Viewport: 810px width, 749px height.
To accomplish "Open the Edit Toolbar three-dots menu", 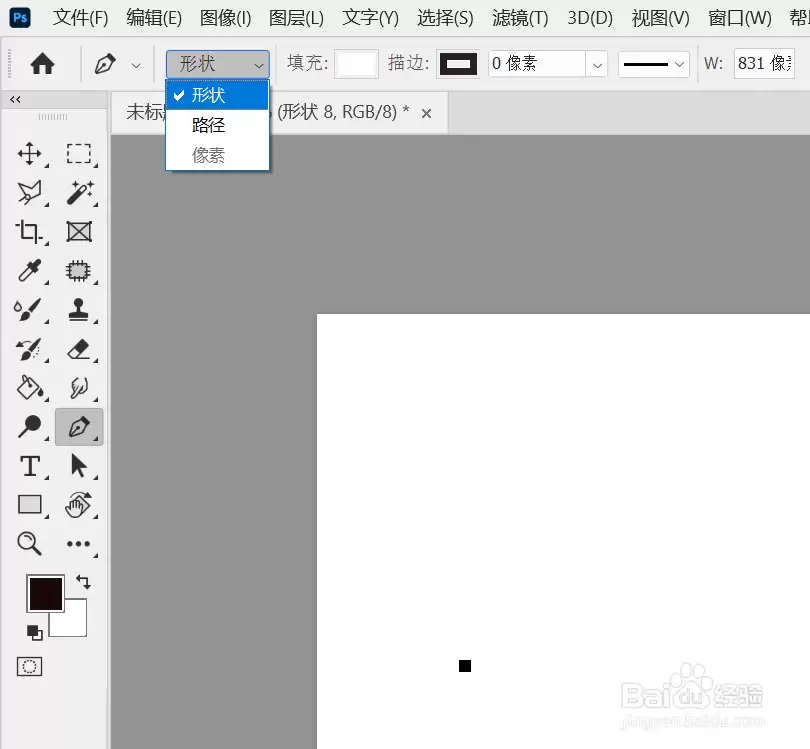I will [79, 543].
